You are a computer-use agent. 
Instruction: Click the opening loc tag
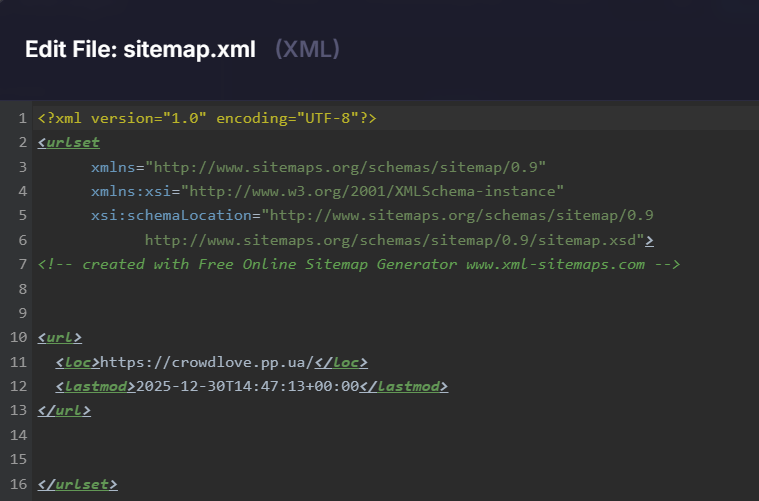point(78,362)
